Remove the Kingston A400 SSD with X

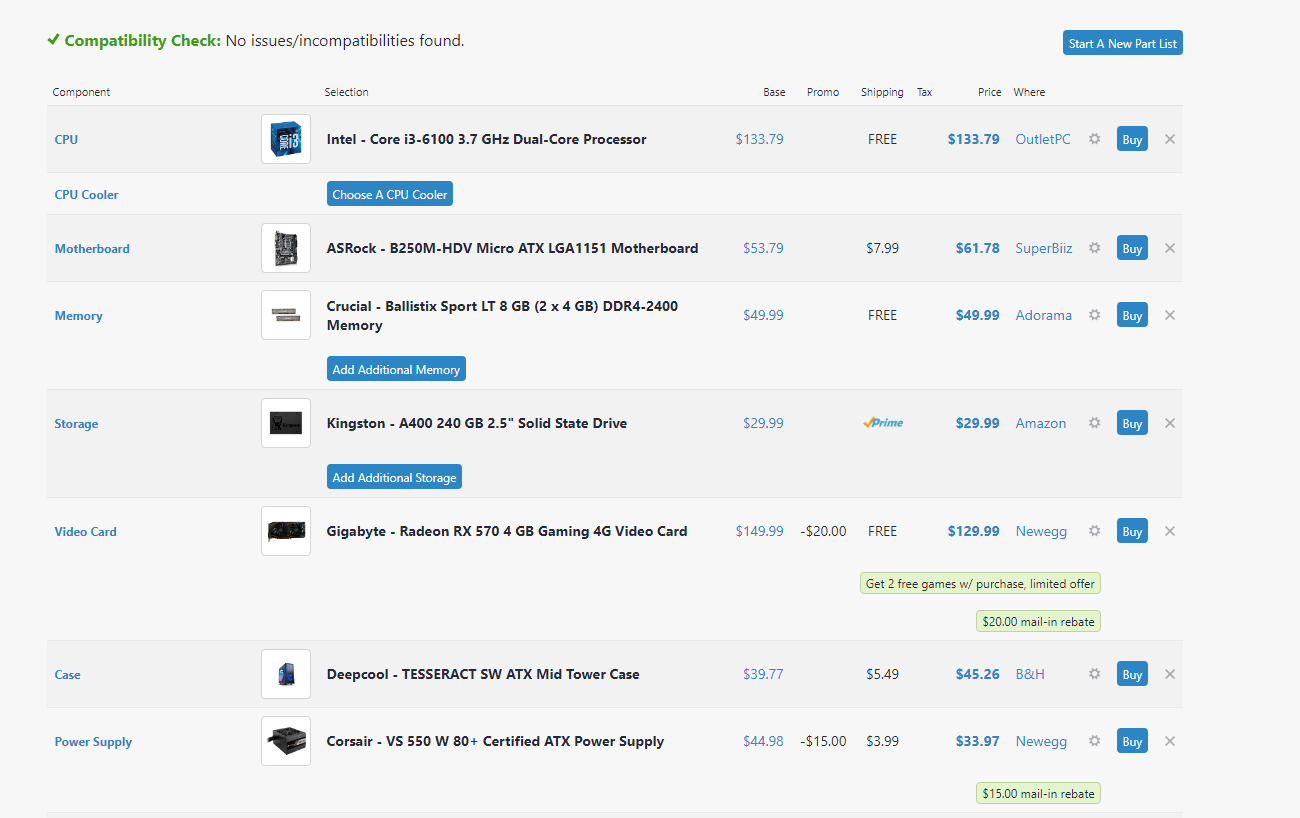tap(1170, 423)
